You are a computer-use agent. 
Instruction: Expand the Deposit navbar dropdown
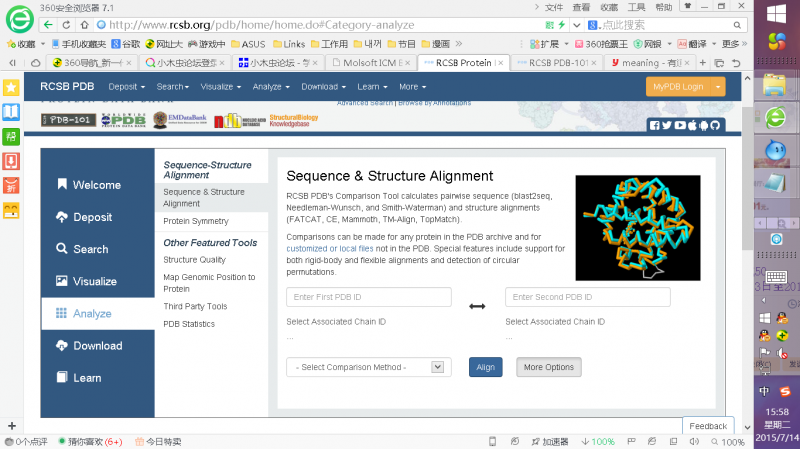pos(127,87)
